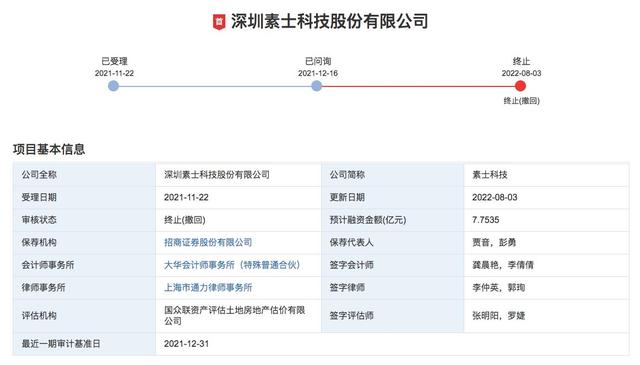Click the 保荐机构 label cell

(x=84, y=243)
